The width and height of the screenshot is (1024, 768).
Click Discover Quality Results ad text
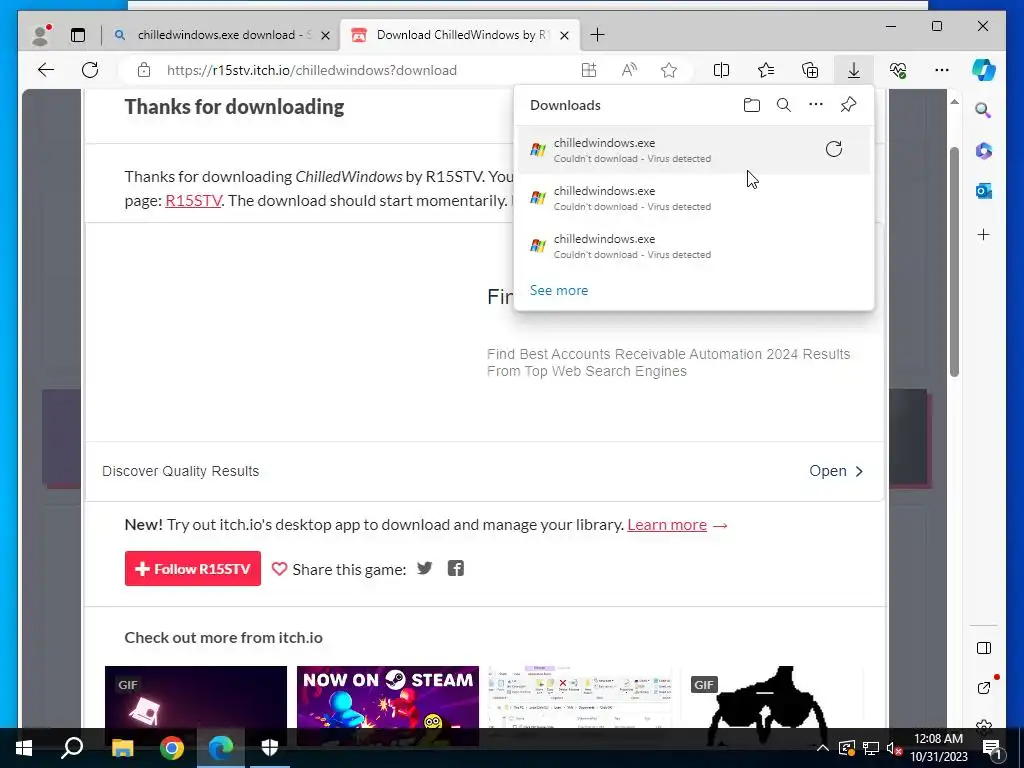pos(181,471)
